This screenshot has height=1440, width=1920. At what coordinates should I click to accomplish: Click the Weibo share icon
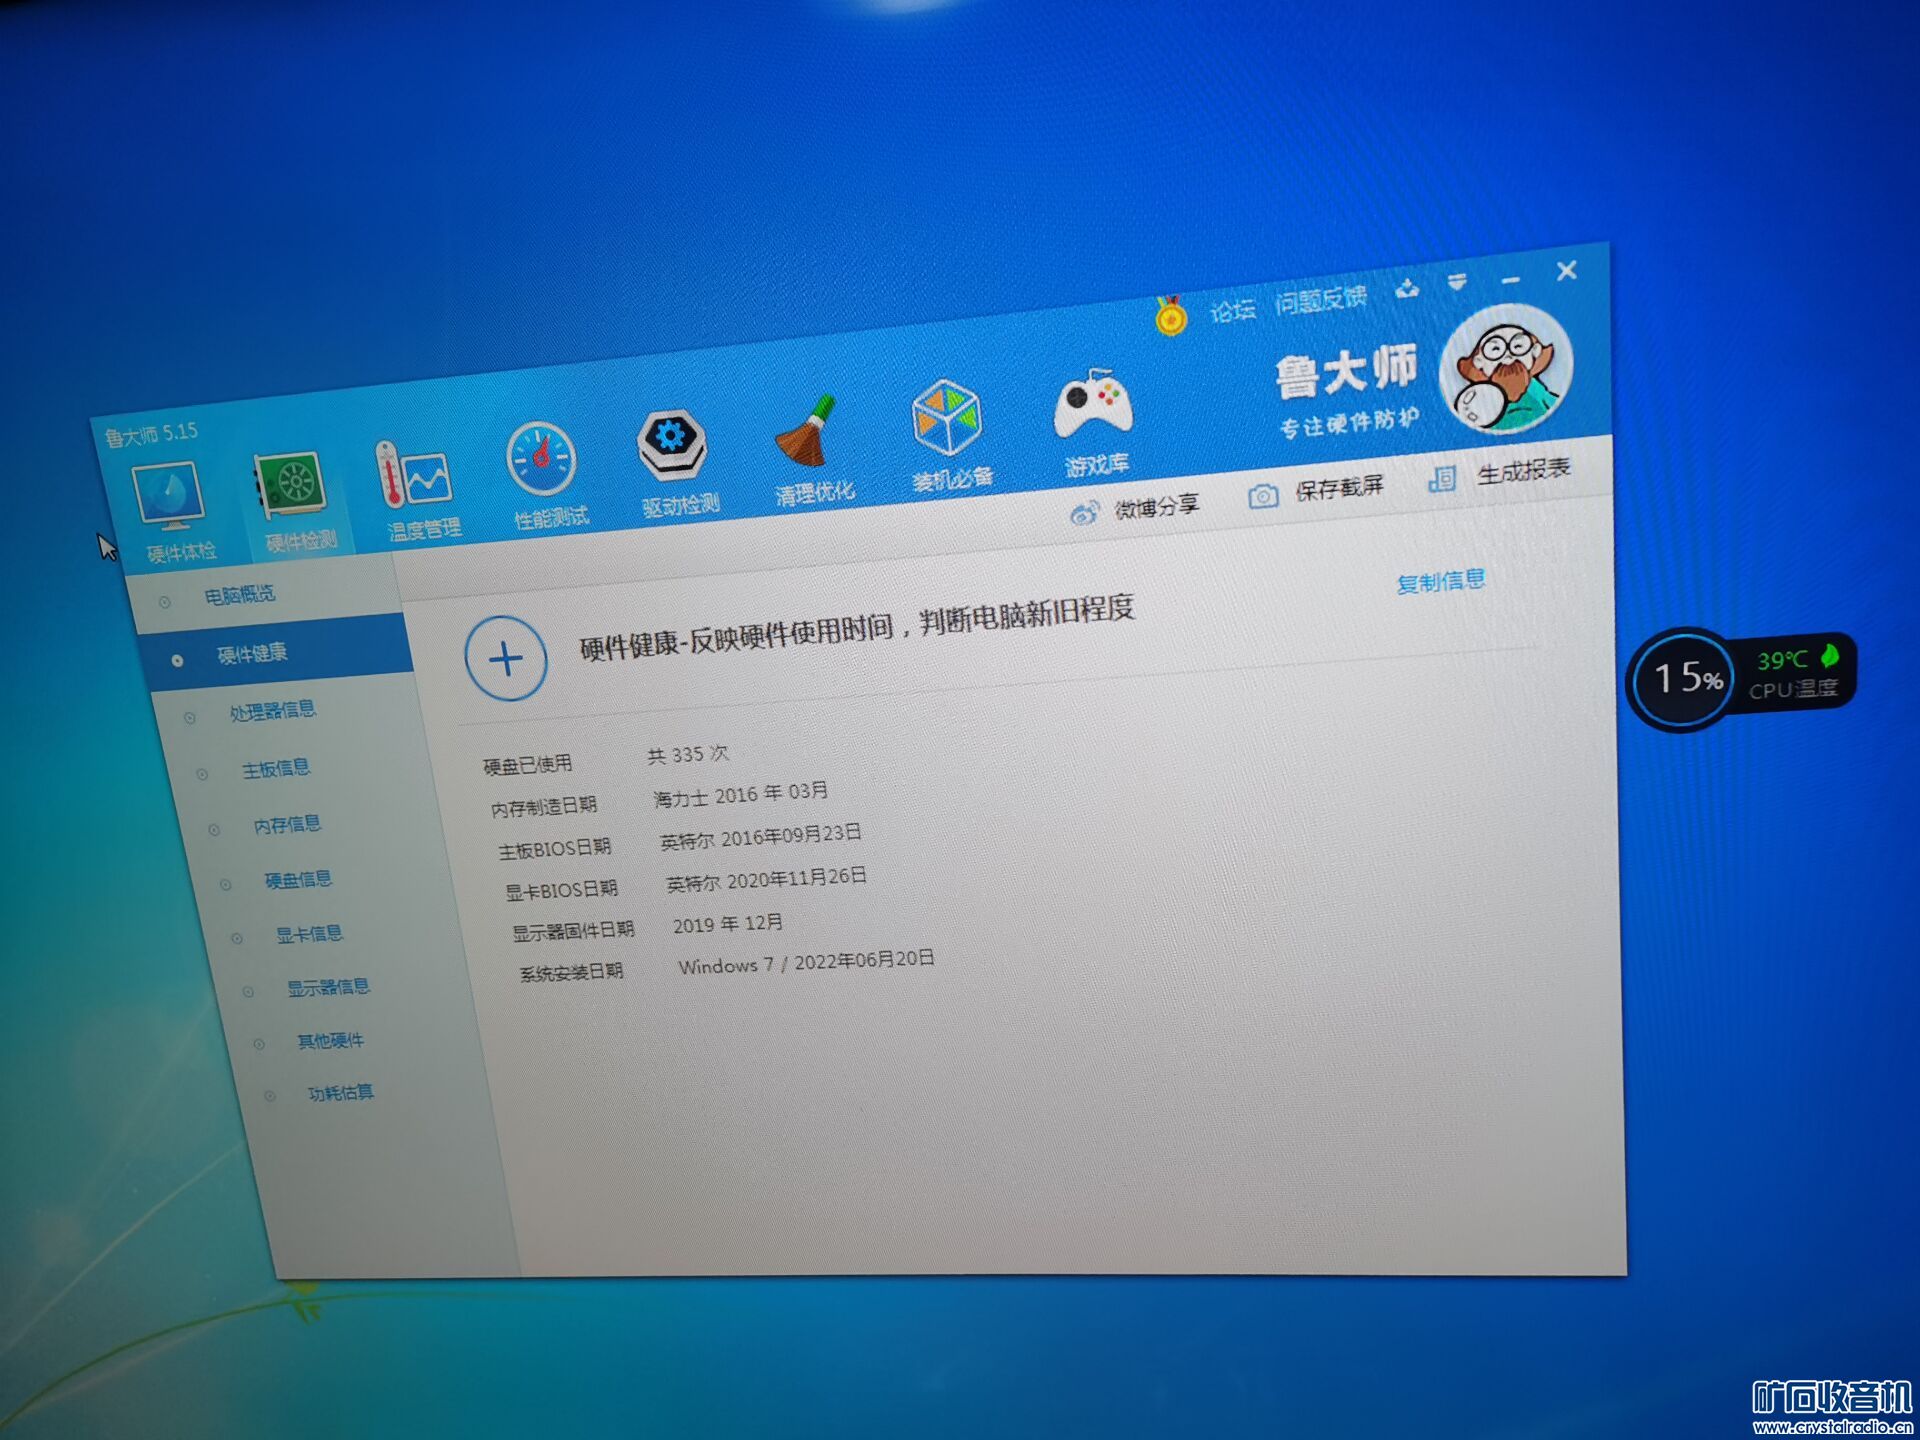1084,514
